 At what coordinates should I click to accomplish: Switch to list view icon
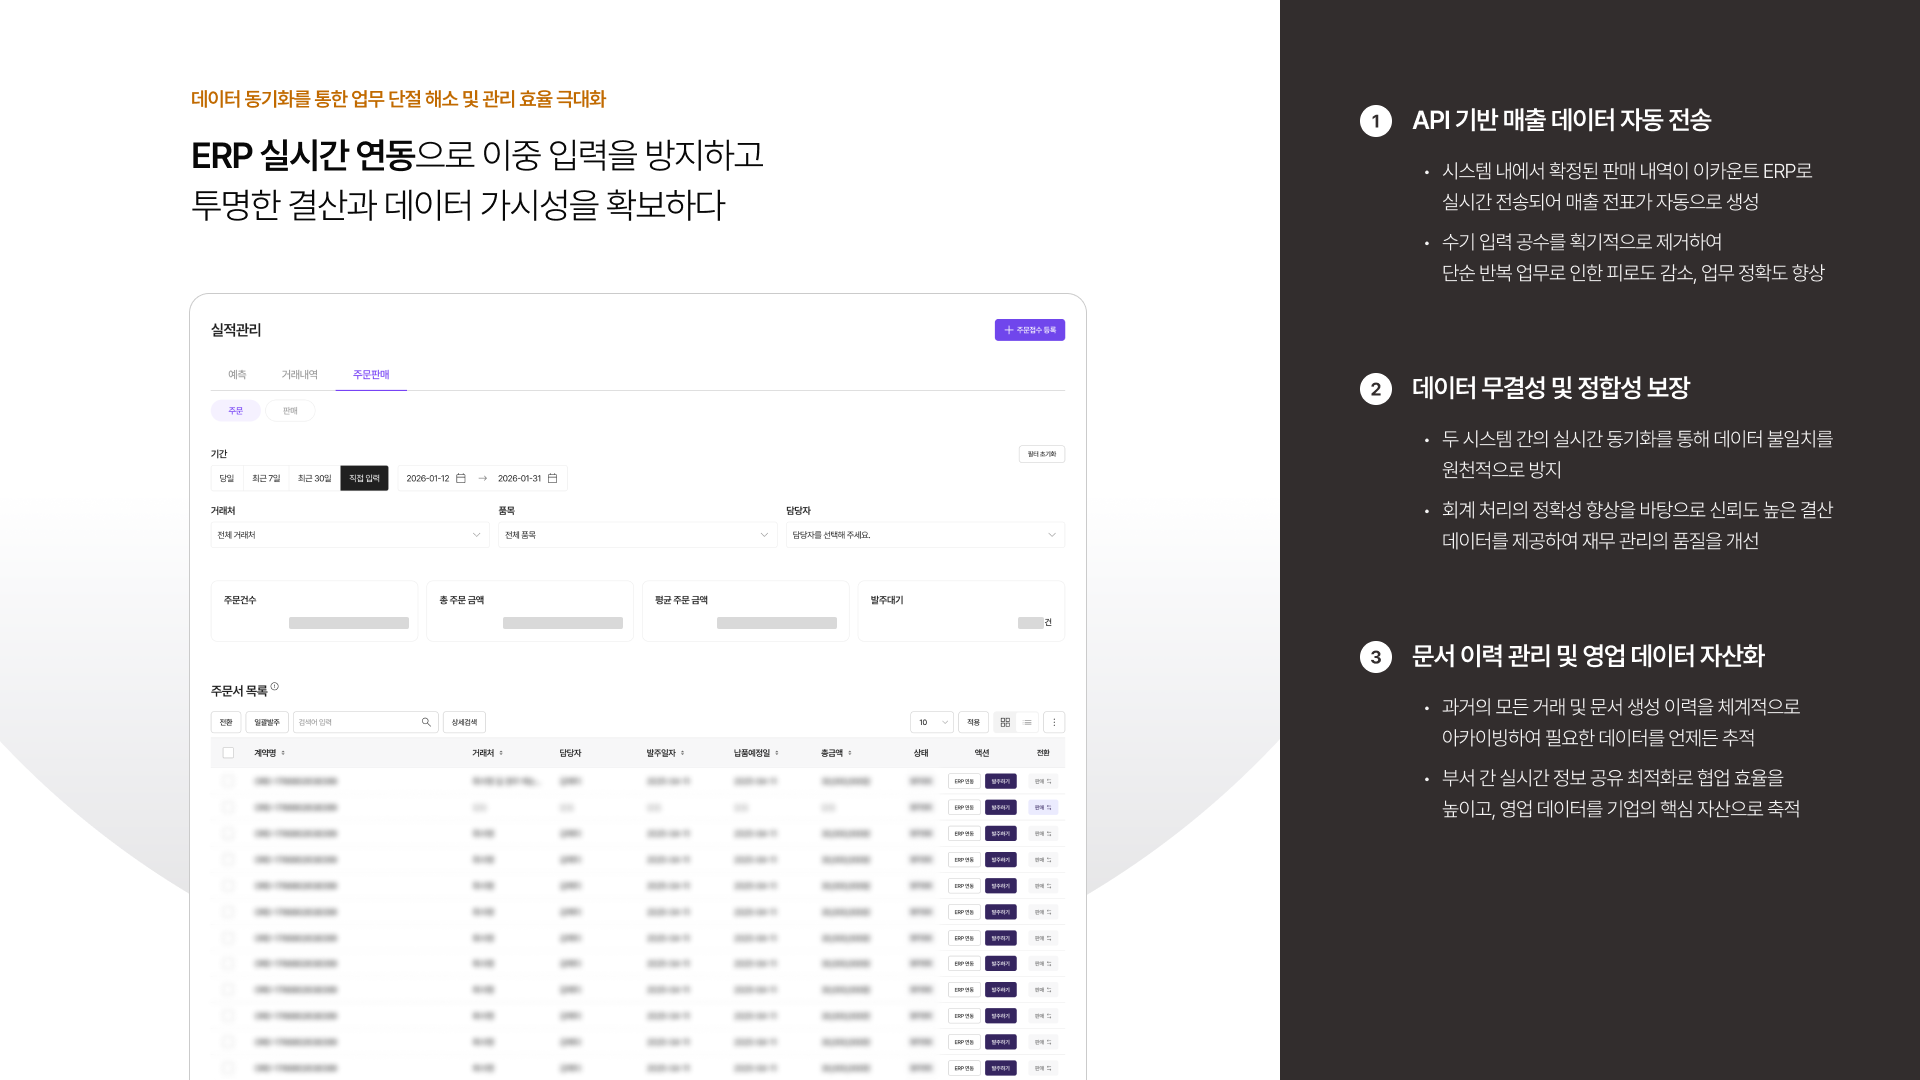[1027, 722]
